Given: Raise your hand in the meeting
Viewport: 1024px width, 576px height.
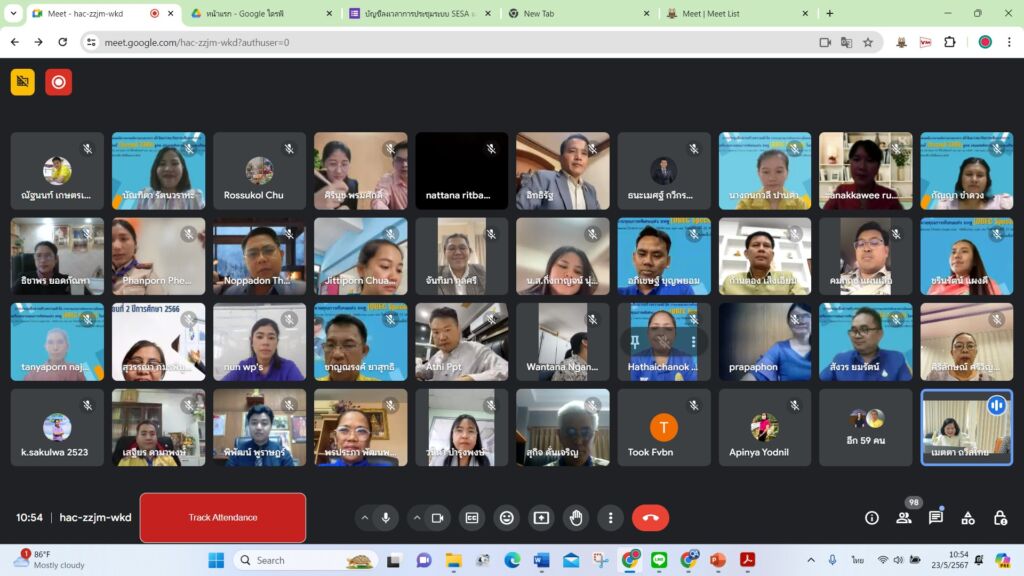Looking at the screenshot, I should point(576,517).
